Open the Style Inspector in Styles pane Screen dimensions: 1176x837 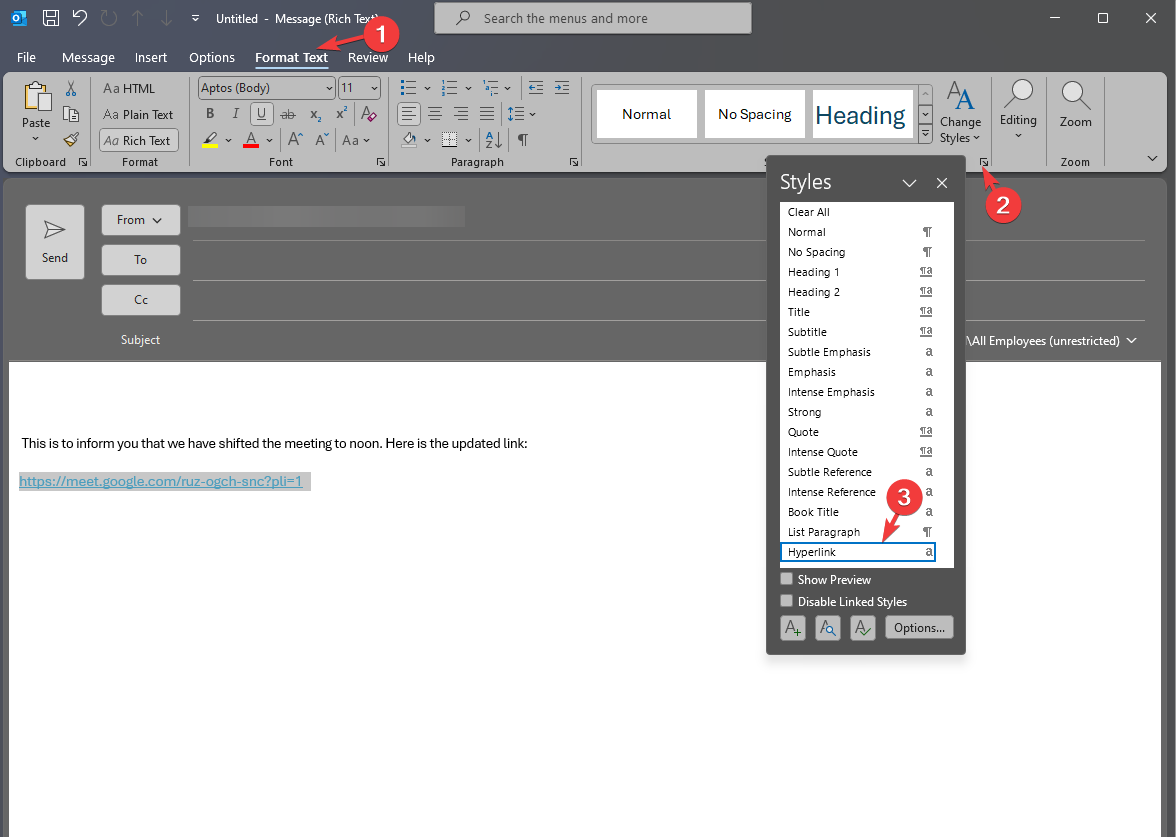point(828,628)
